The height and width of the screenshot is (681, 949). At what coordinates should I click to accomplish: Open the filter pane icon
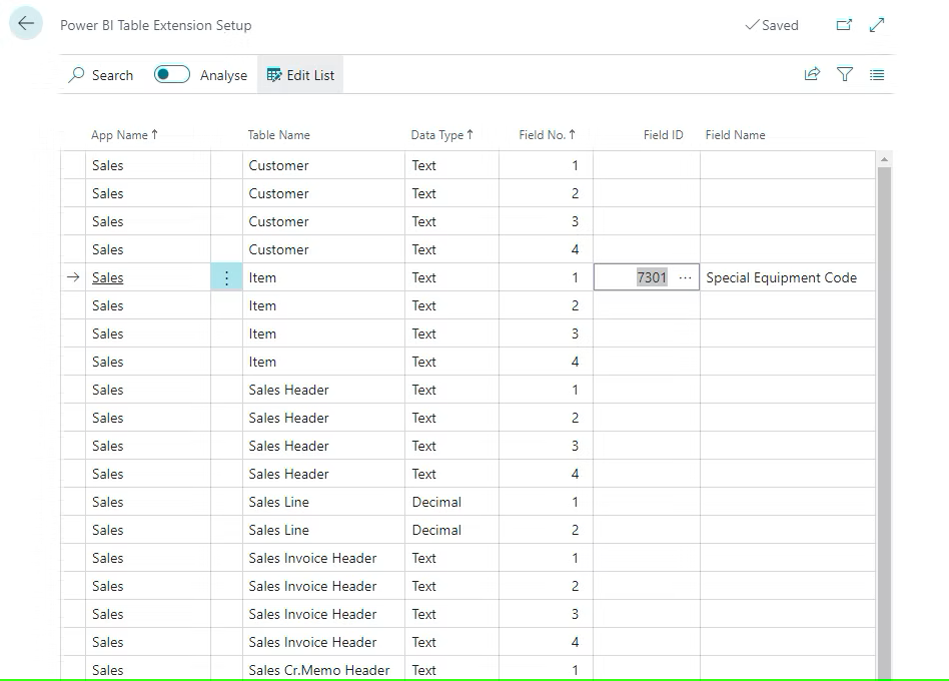(x=845, y=74)
